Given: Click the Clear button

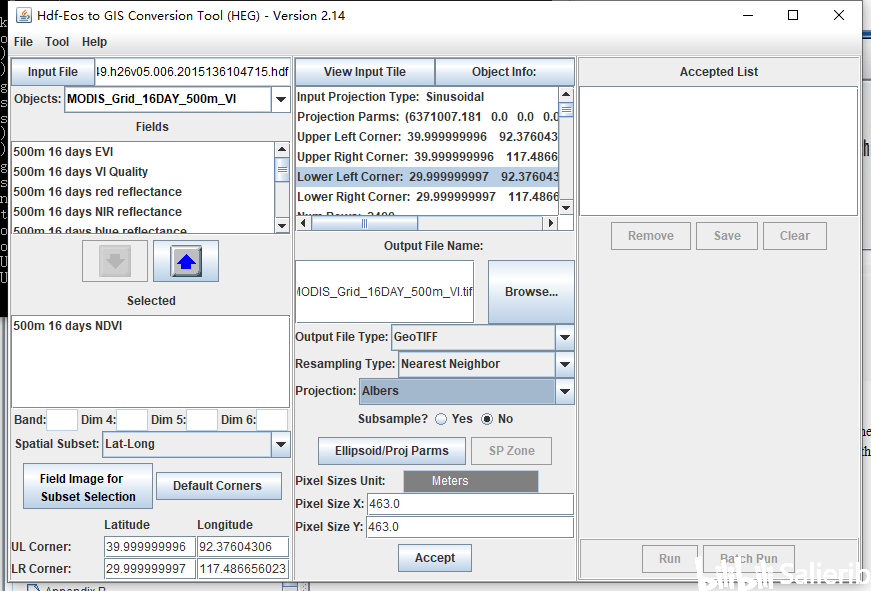Looking at the screenshot, I should [795, 236].
